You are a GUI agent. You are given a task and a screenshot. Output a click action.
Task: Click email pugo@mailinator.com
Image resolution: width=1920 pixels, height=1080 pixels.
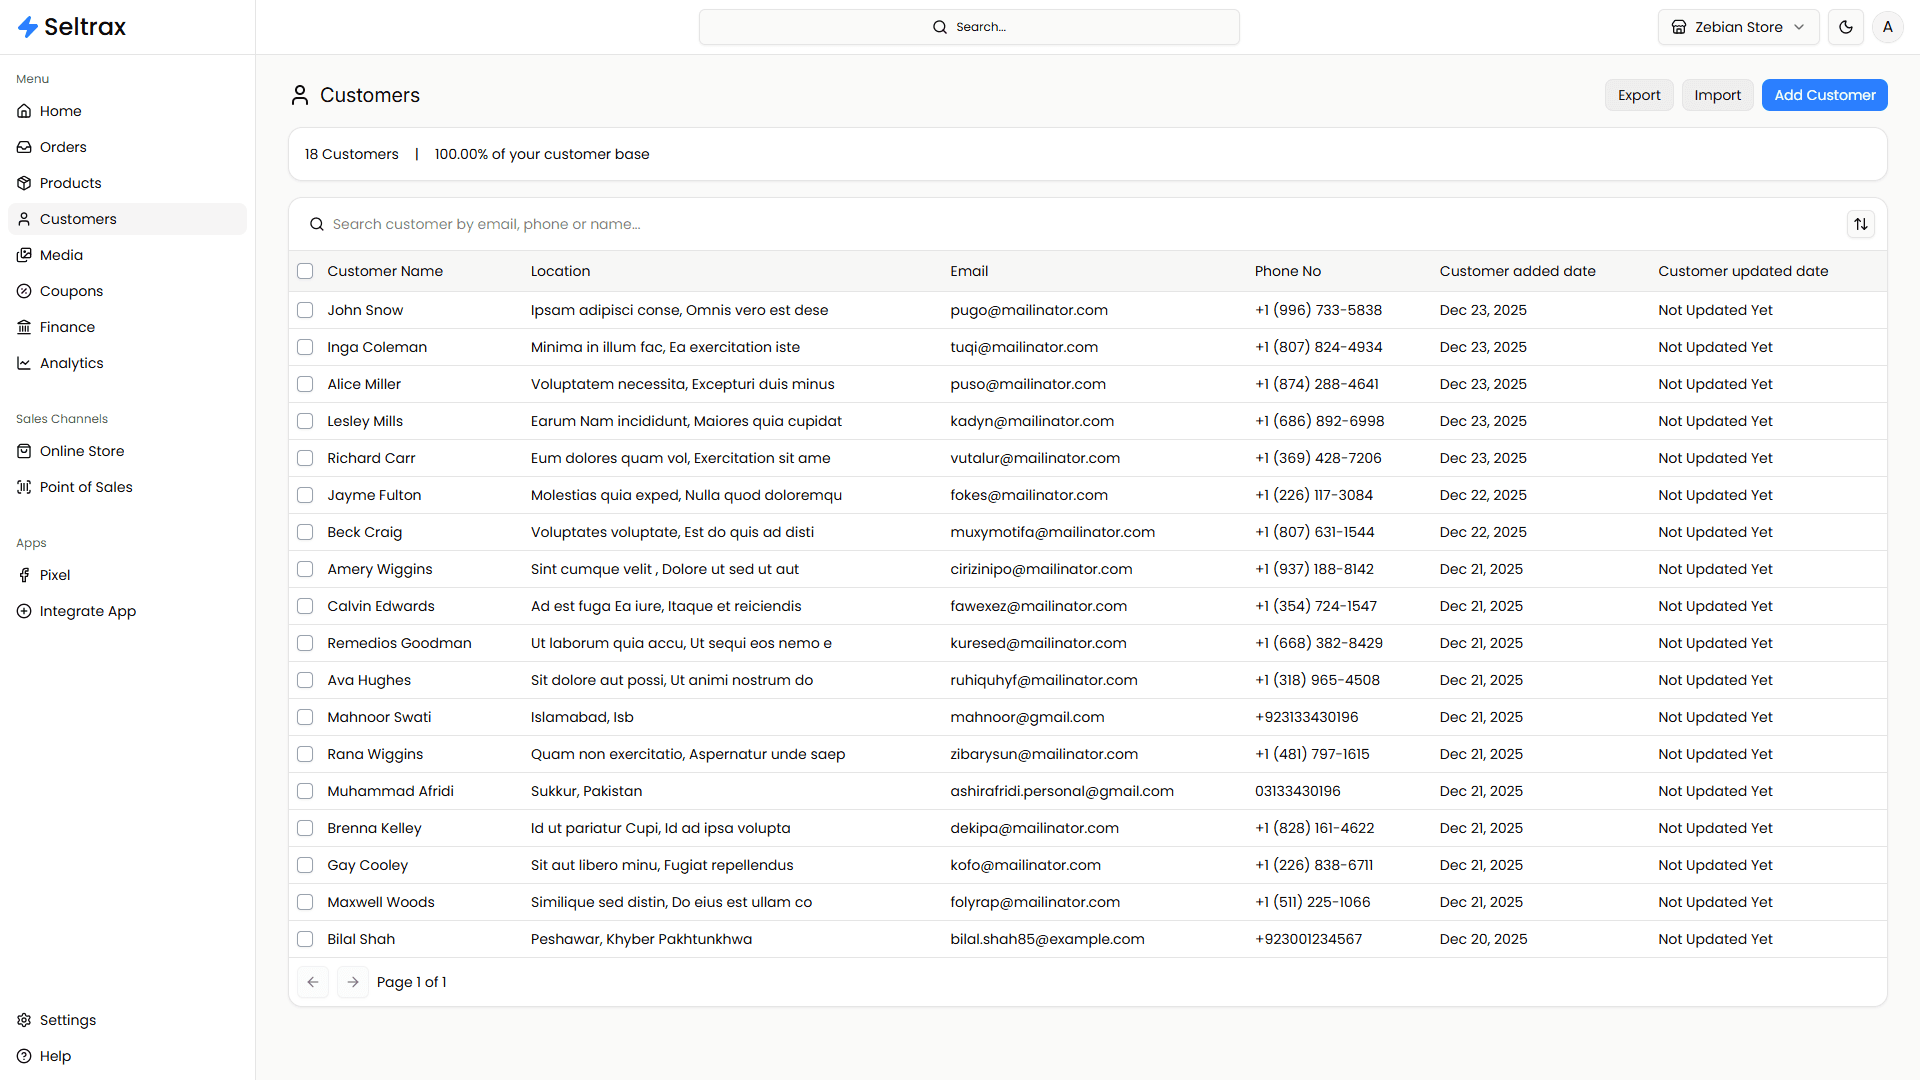click(x=1029, y=310)
